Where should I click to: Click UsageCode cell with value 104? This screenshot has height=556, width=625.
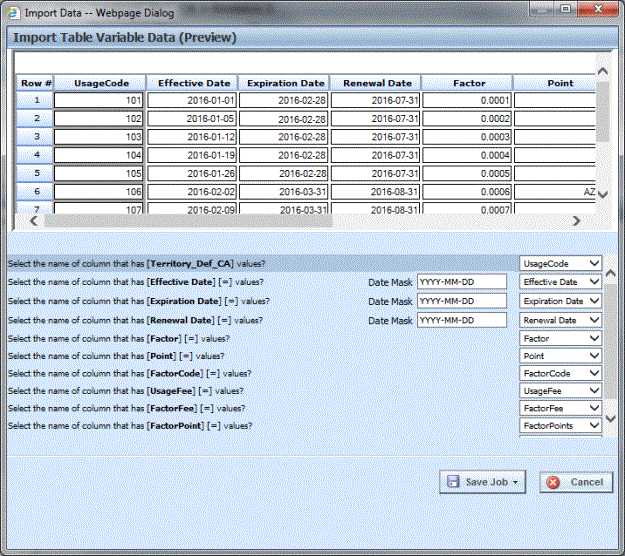(x=98, y=155)
